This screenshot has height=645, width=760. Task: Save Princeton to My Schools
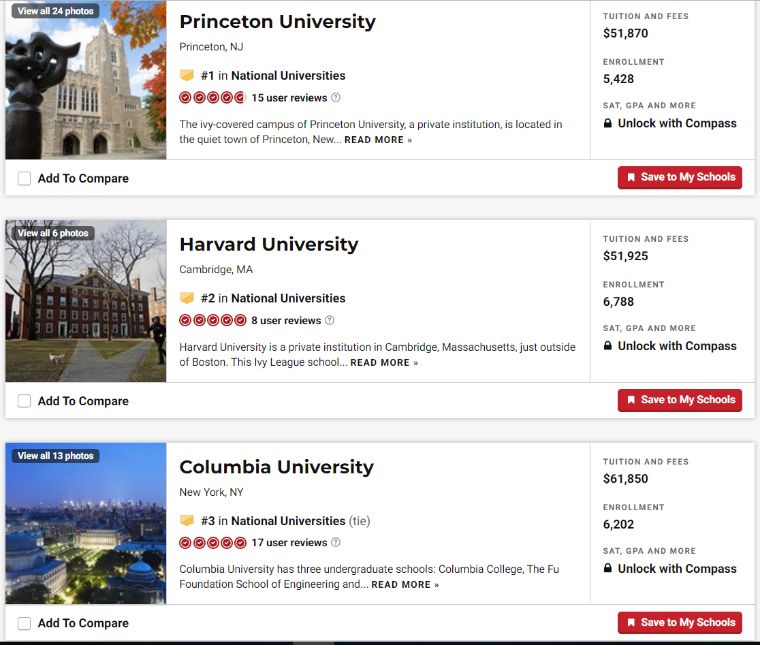[680, 177]
